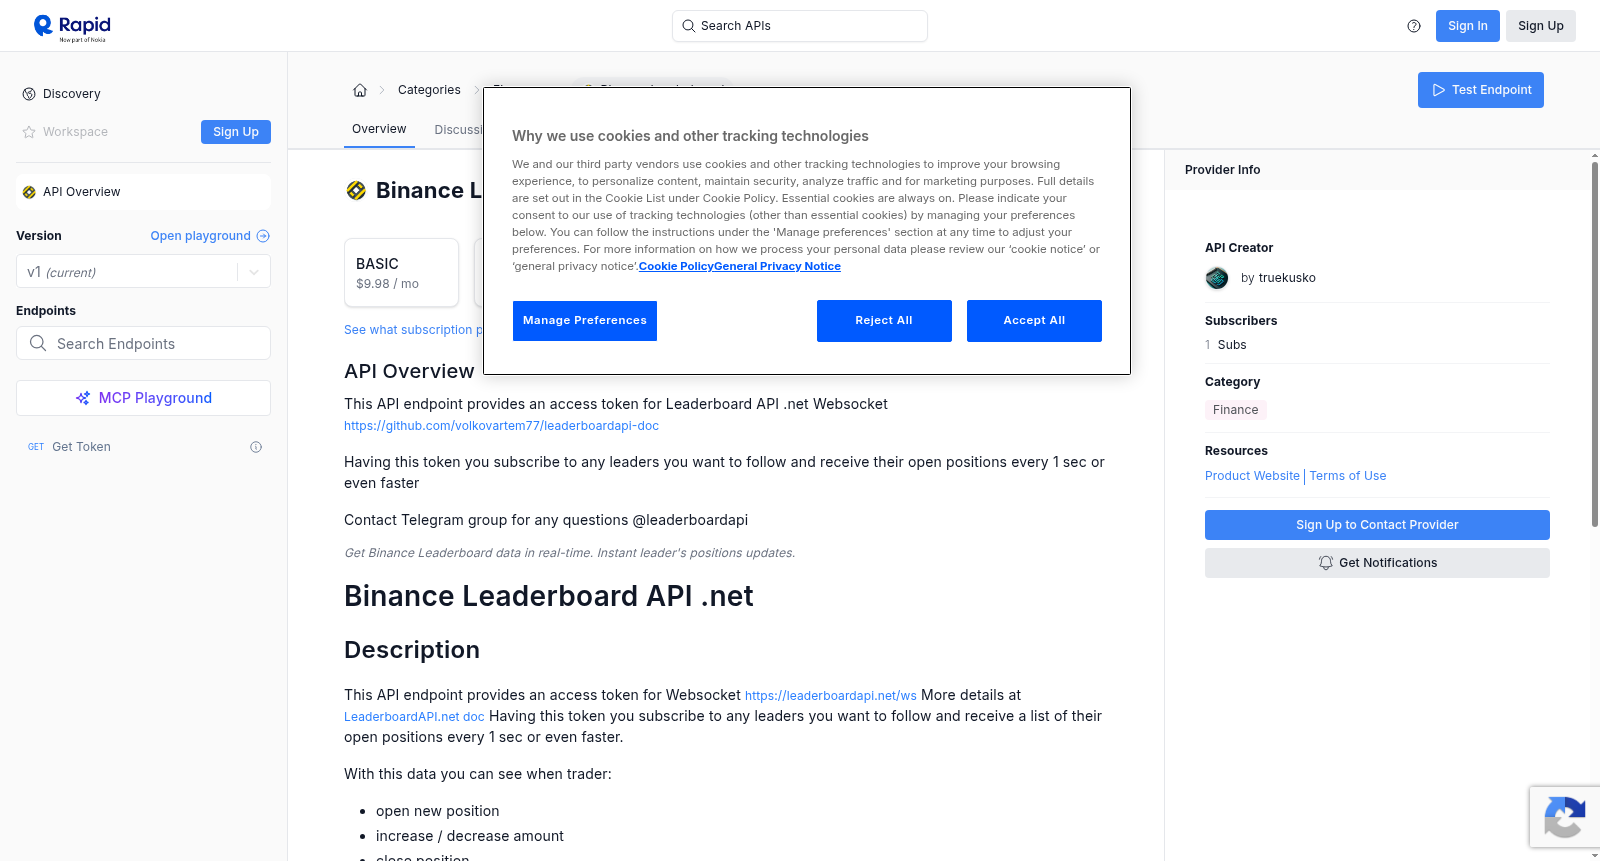Click Reject All cookies button
The width and height of the screenshot is (1600, 861).
(884, 321)
